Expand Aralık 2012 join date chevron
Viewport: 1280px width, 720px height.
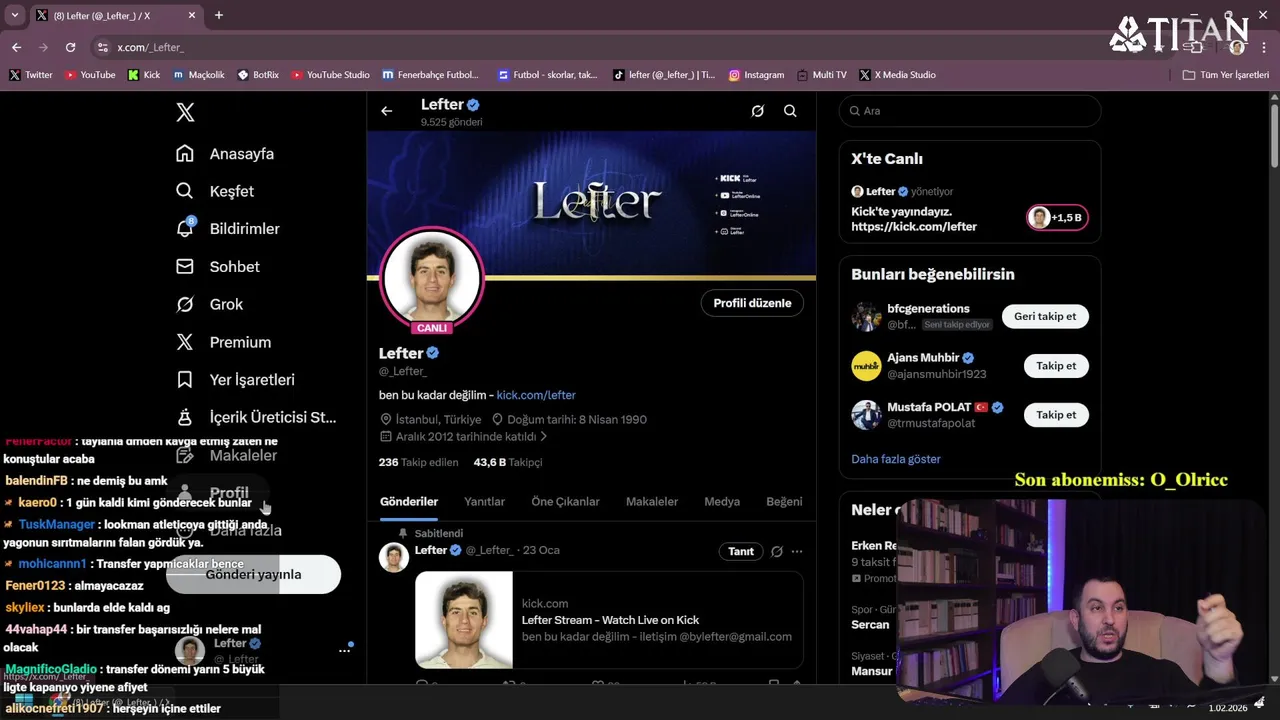(543, 437)
